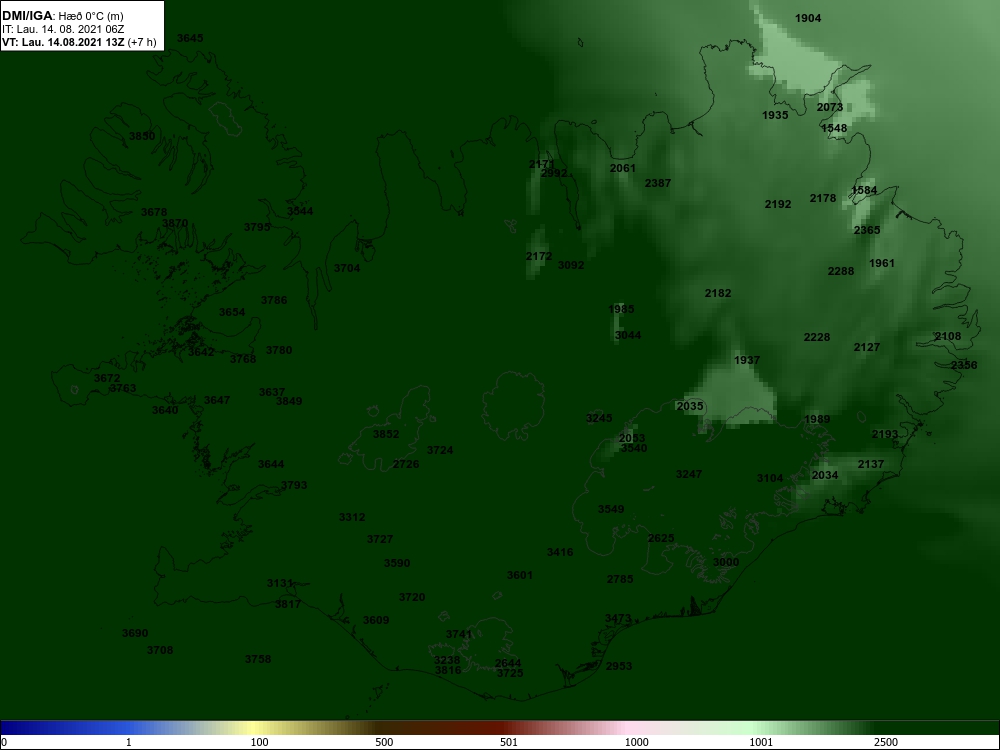Viewport: 1000px width, 750px height.
Task: Select the value '3704' on the map
Action: coord(347,268)
